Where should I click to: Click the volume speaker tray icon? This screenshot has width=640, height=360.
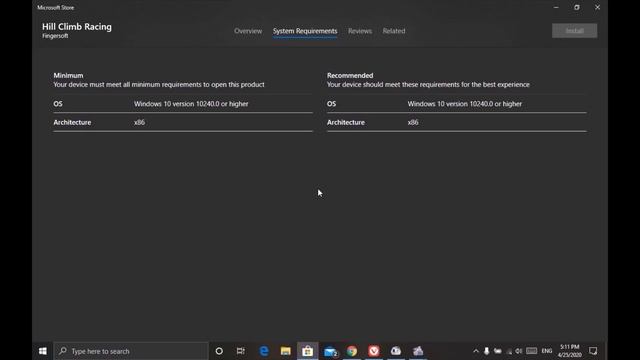[x=519, y=351]
